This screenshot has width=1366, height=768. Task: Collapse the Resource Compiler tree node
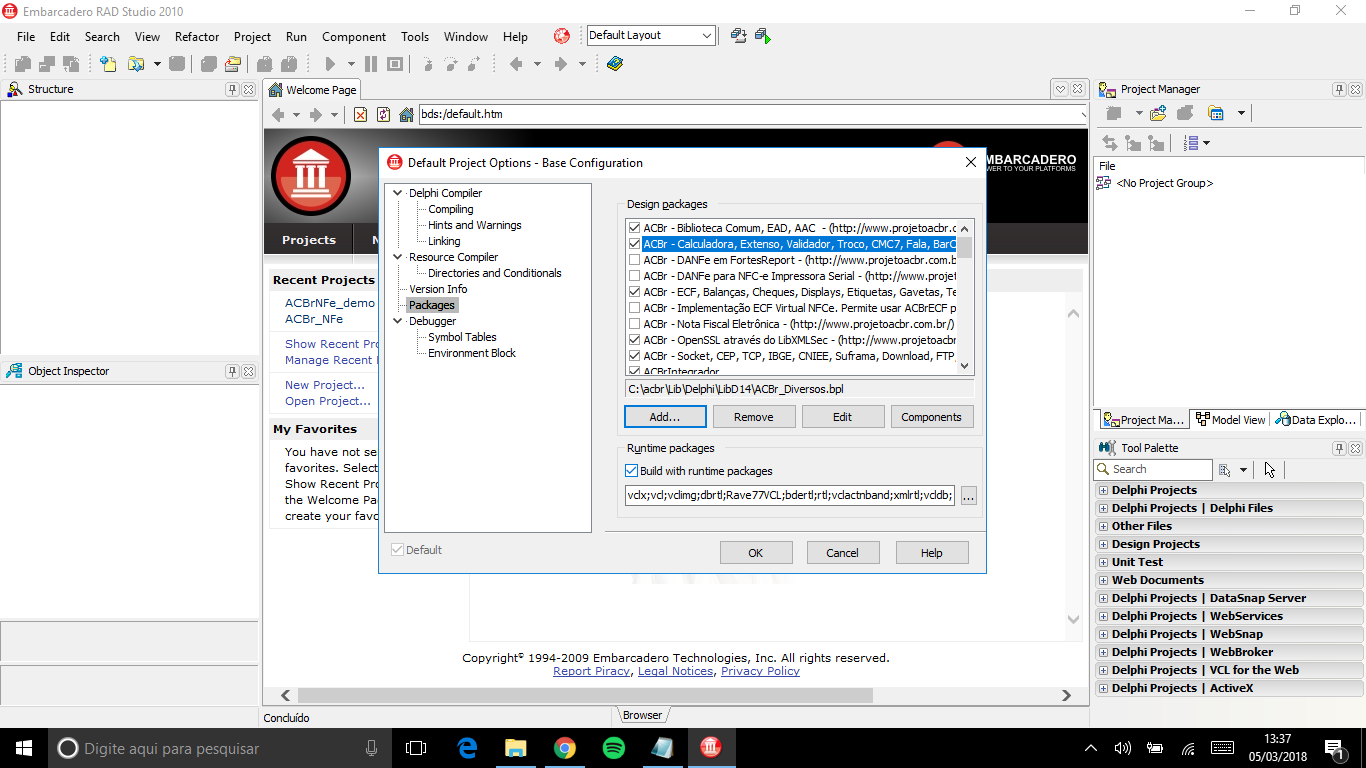398,257
